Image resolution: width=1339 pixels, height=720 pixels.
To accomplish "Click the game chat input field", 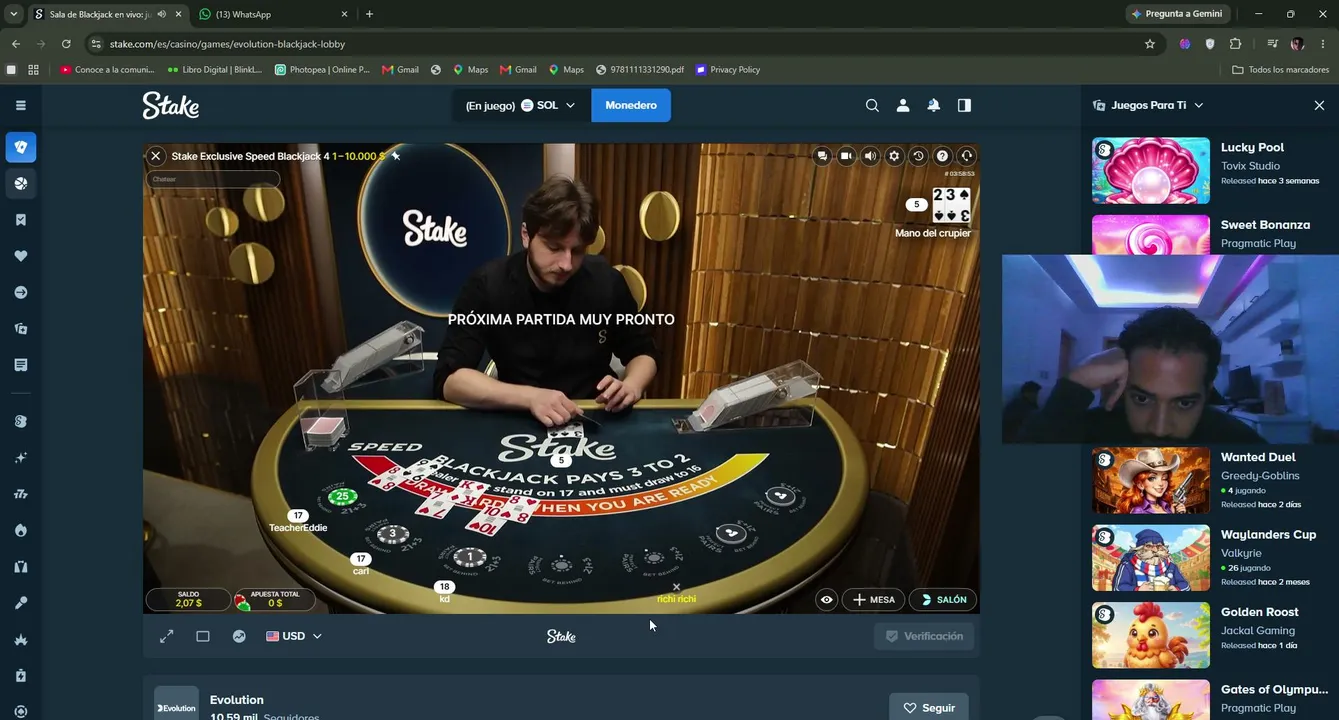I will click(213, 179).
